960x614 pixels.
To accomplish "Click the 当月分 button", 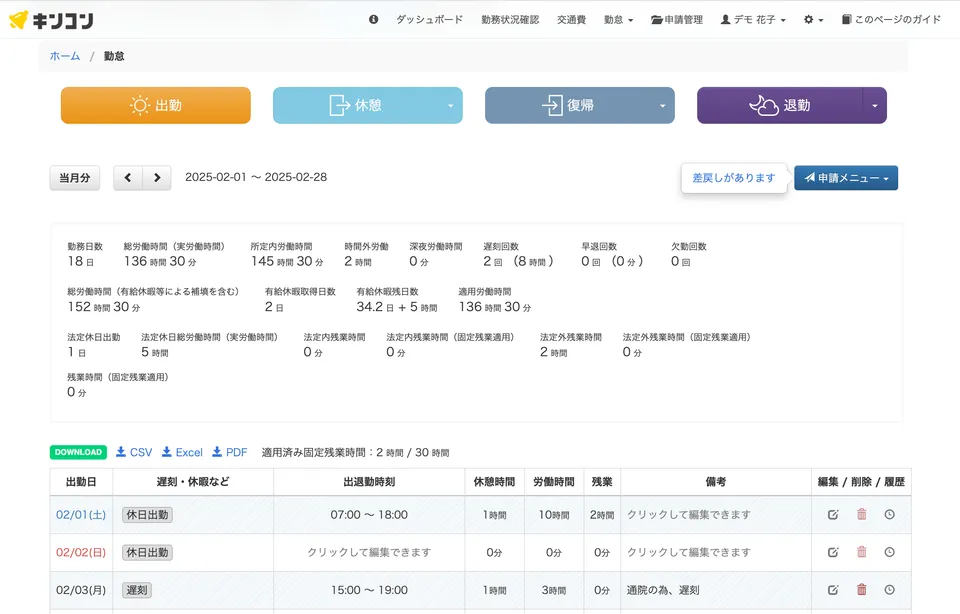I will (74, 177).
